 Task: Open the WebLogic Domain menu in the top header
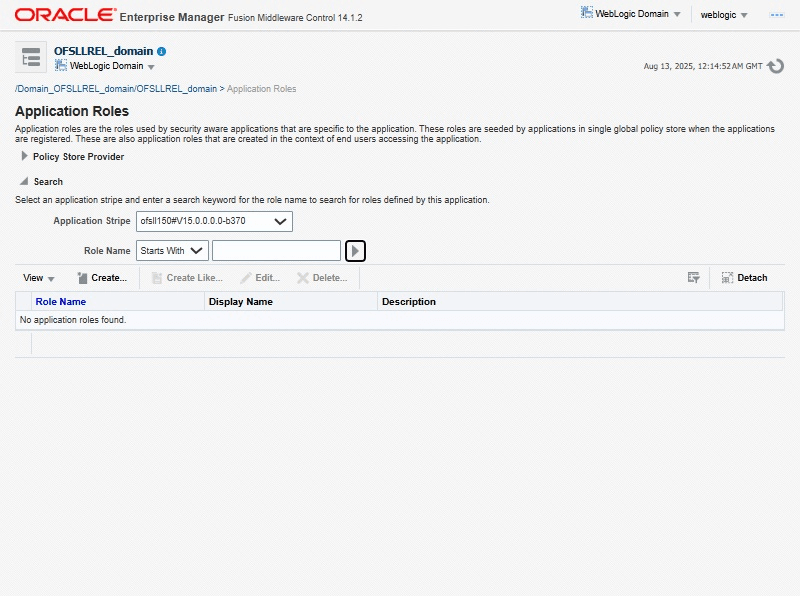(x=638, y=14)
